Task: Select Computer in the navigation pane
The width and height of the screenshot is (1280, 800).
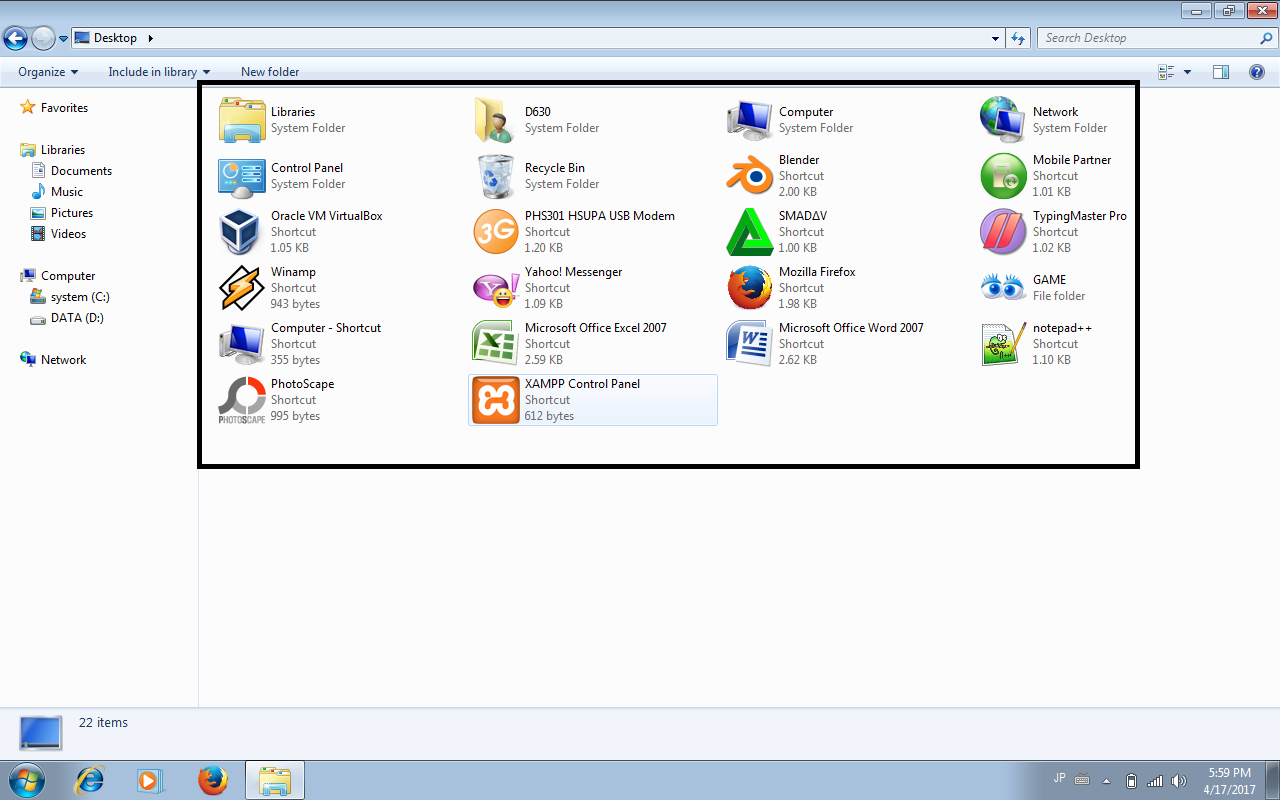Action: pyautogui.click(x=68, y=276)
